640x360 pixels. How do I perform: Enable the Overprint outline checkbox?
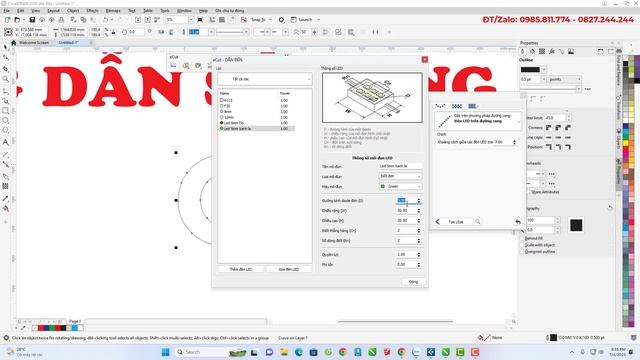[x=522, y=252]
